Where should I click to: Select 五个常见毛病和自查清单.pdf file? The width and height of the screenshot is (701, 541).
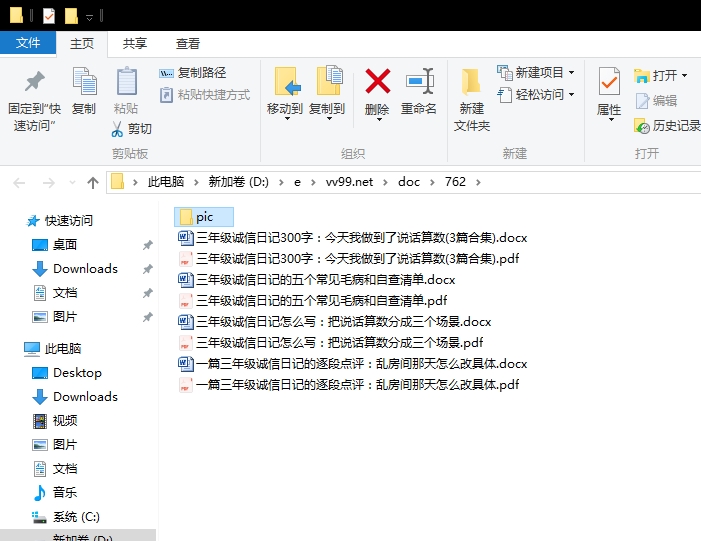(312, 300)
